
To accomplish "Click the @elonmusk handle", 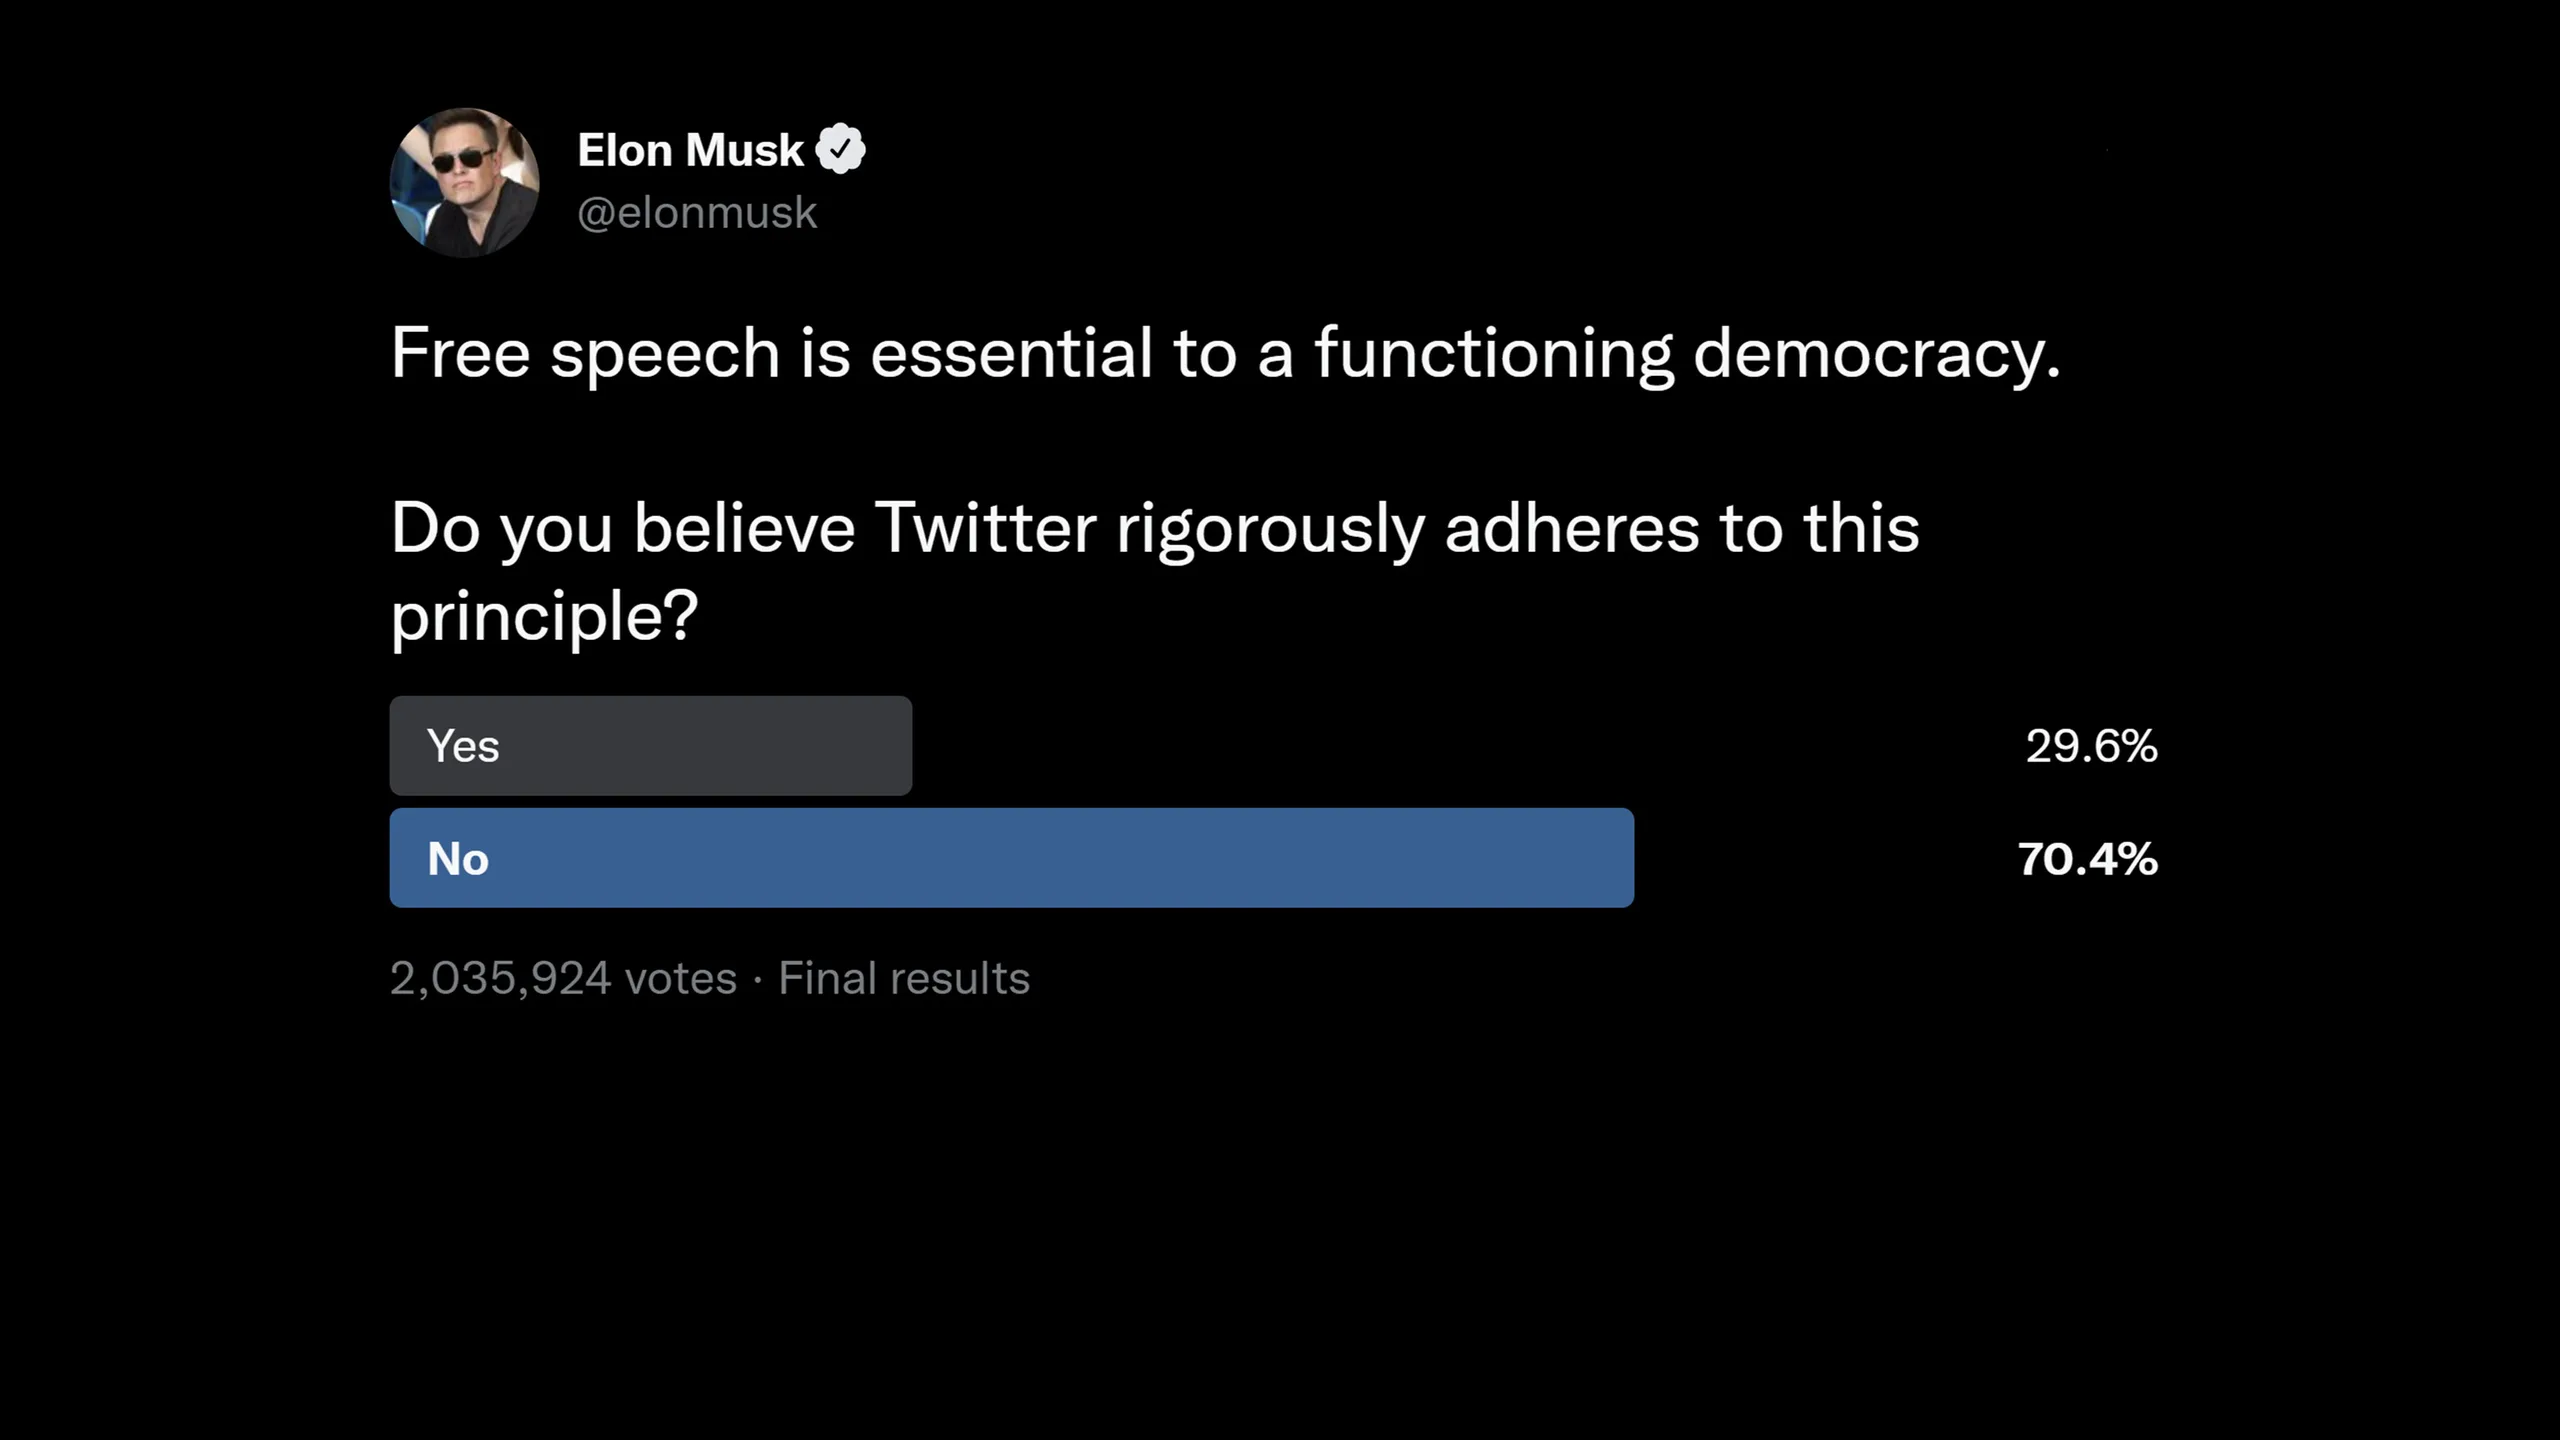I will click(697, 213).
